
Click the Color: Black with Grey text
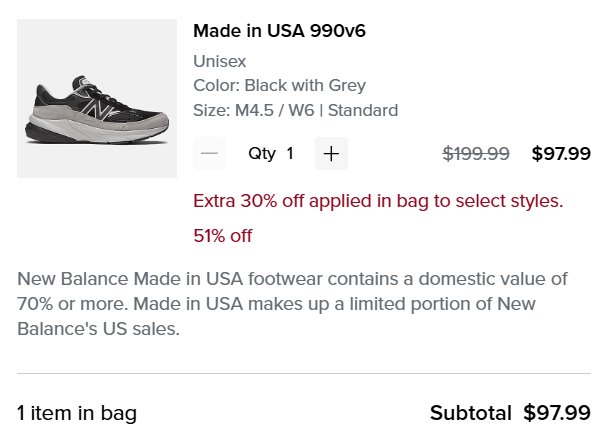[279, 85]
